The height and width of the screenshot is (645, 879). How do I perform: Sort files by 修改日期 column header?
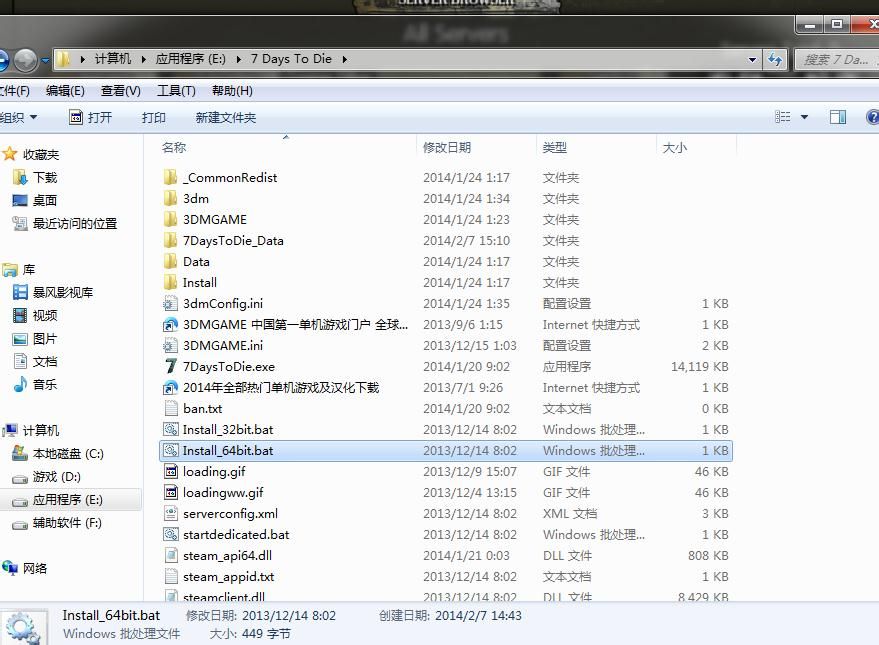click(x=447, y=147)
